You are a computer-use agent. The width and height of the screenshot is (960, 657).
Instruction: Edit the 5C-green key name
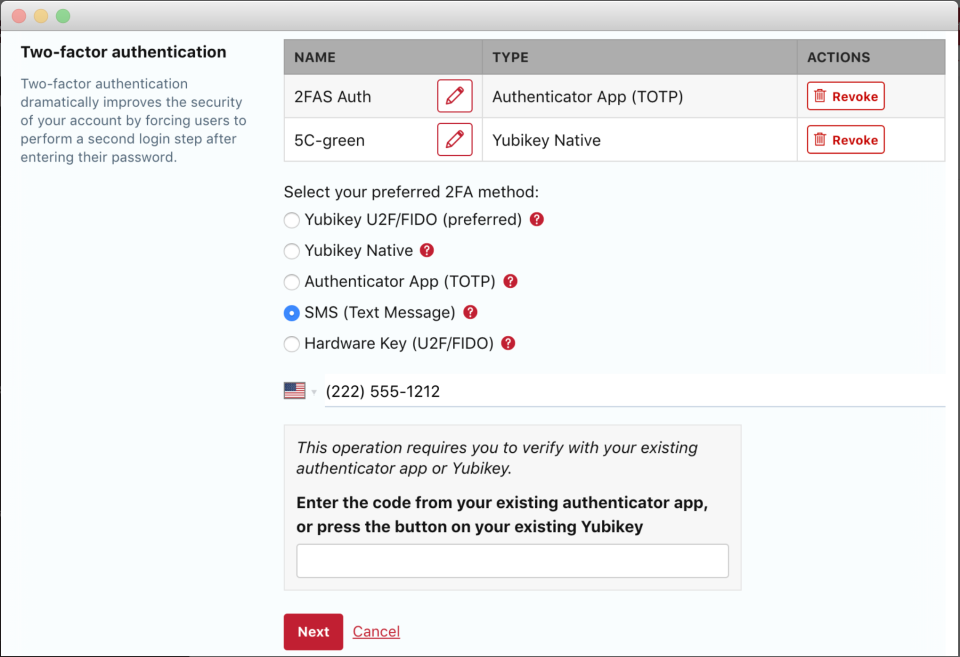pyautogui.click(x=454, y=139)
